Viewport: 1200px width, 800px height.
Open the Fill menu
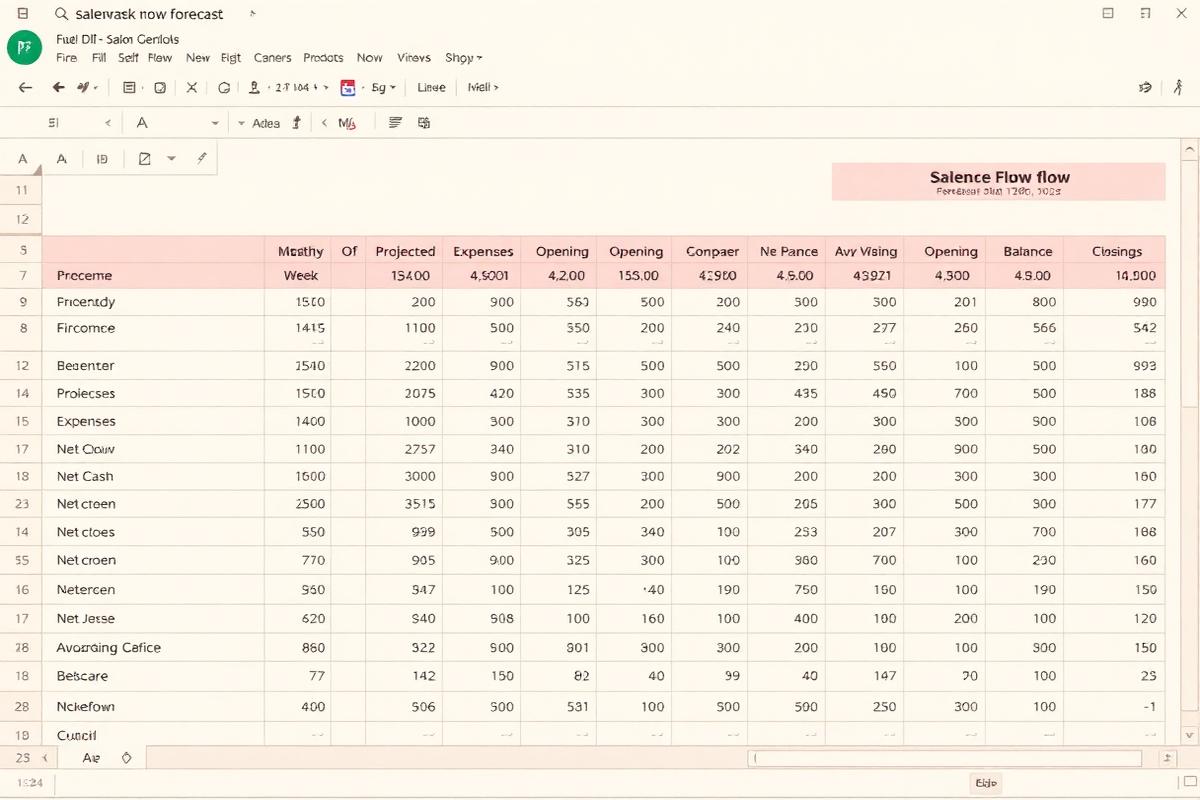click(99, 58)
